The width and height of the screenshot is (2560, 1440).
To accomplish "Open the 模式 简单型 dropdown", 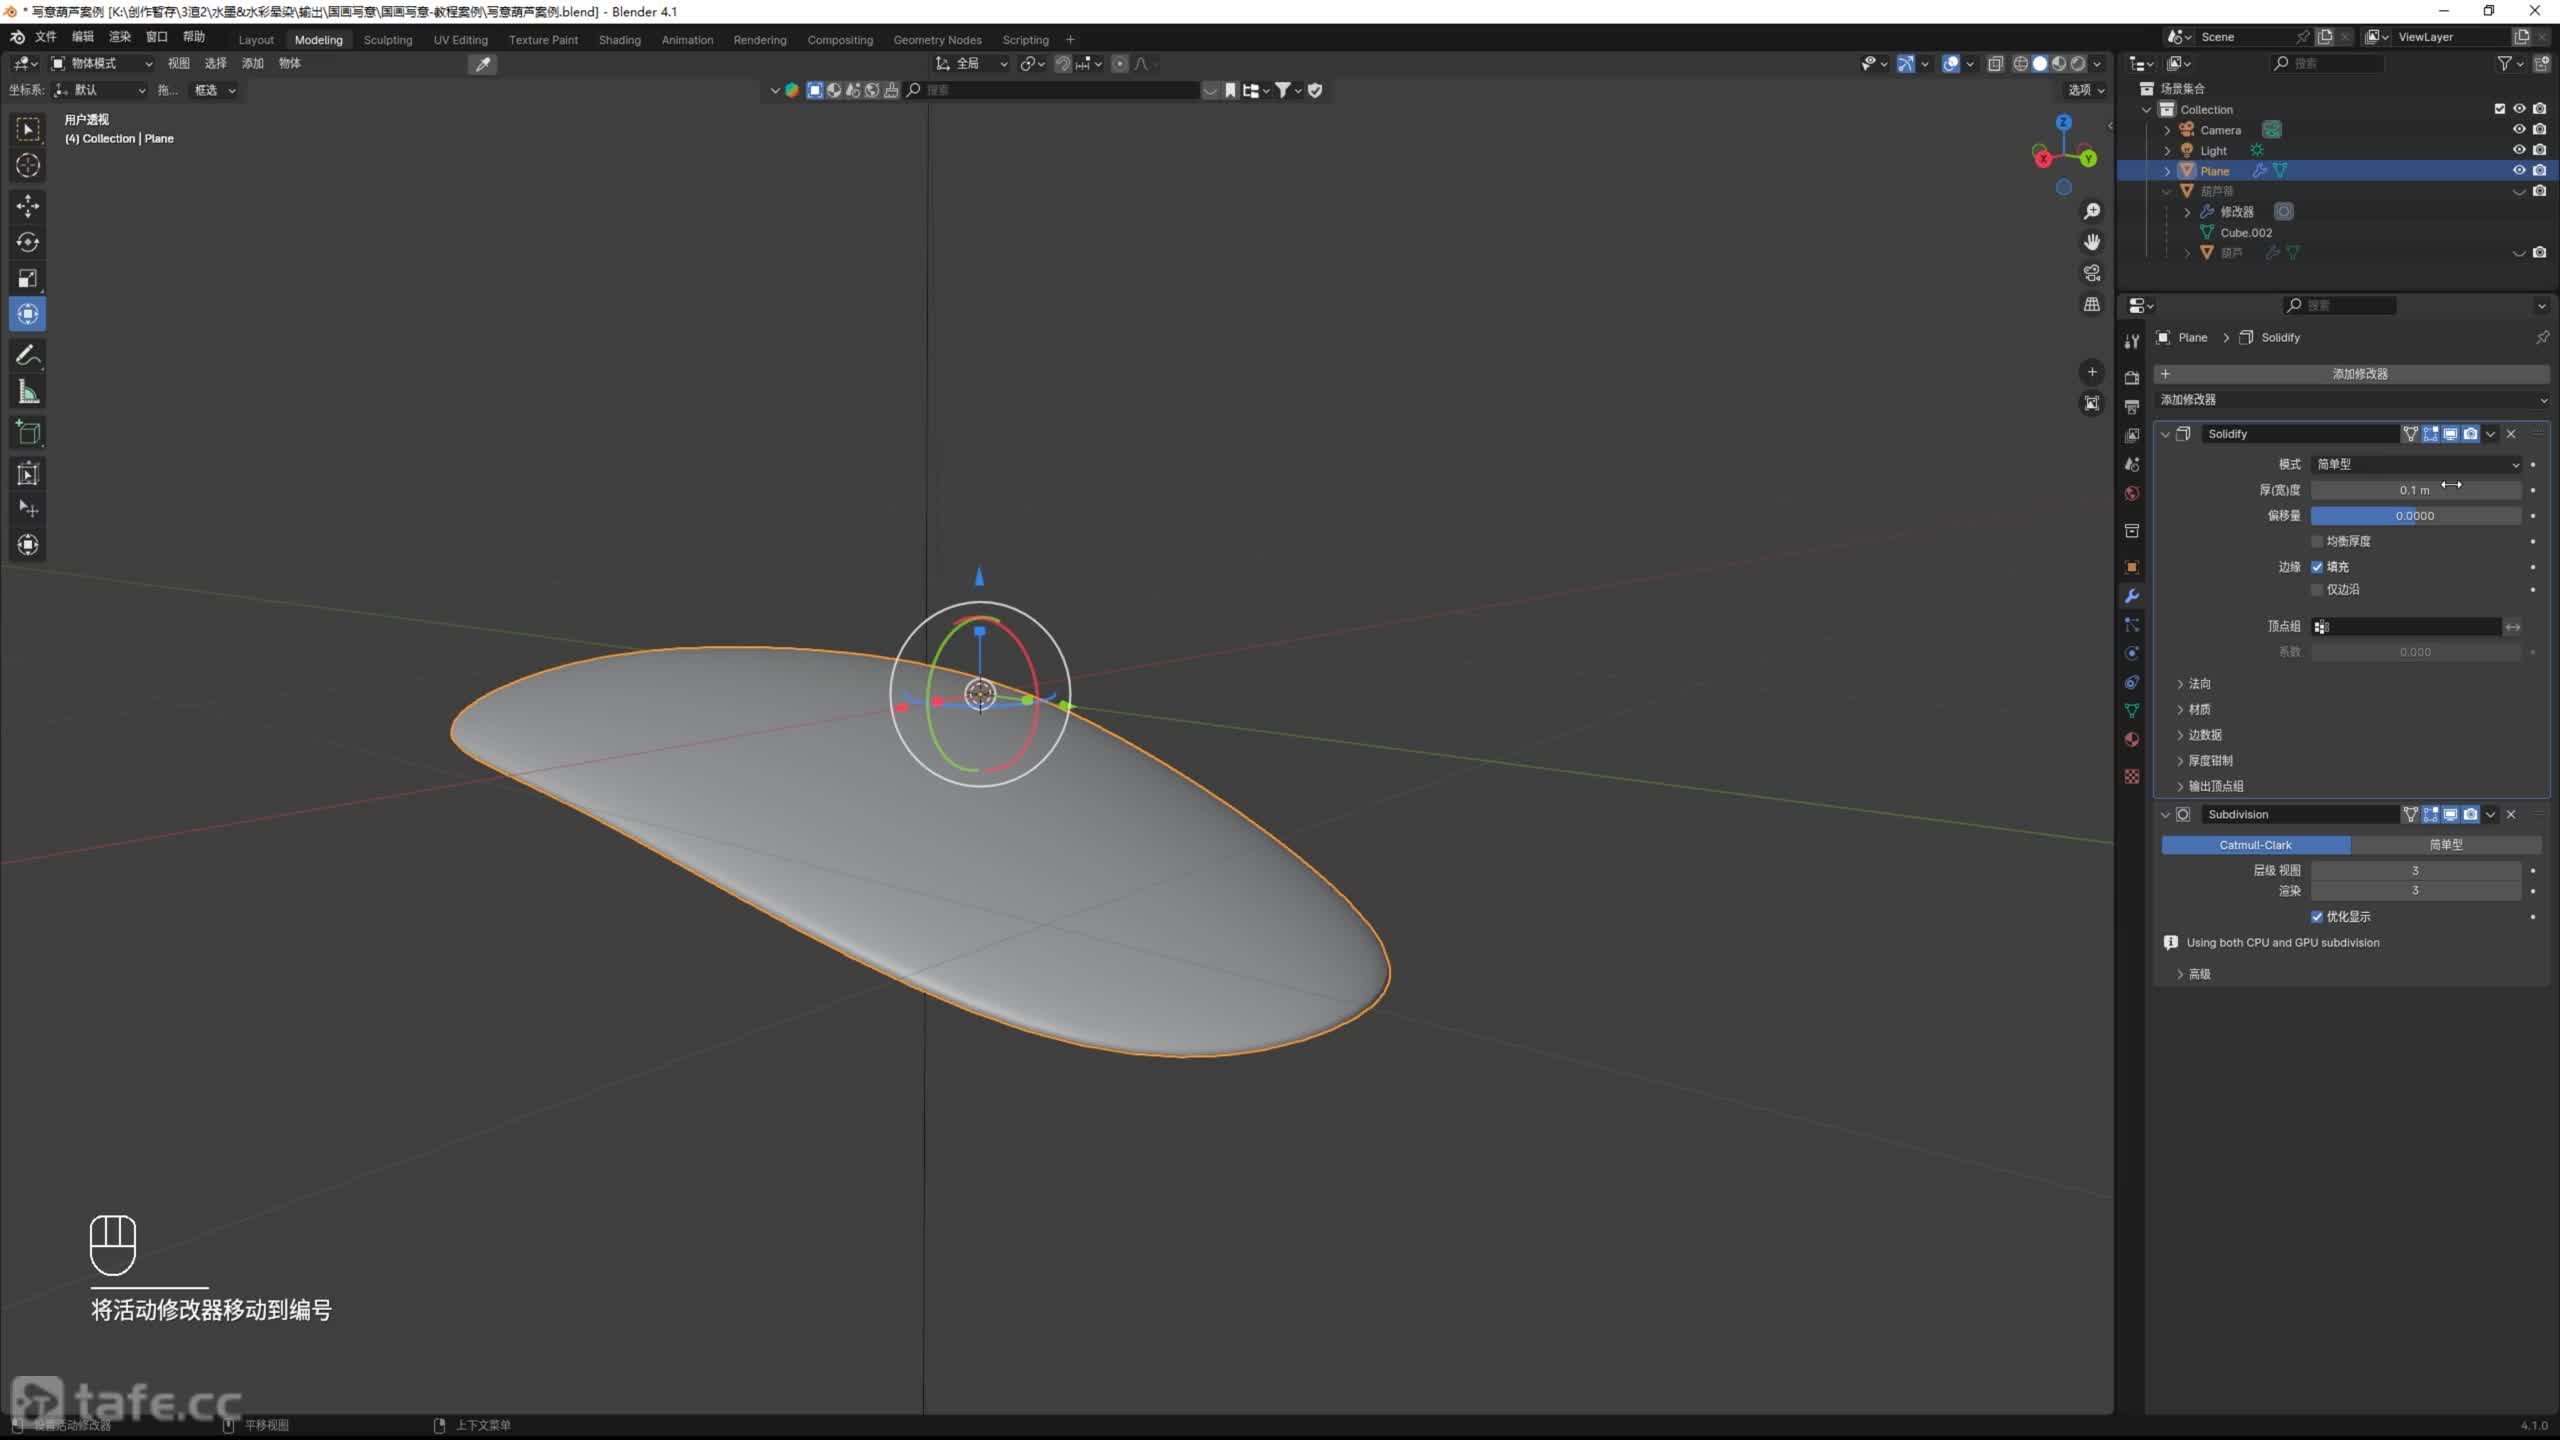I will click(x=2415, y=464).
